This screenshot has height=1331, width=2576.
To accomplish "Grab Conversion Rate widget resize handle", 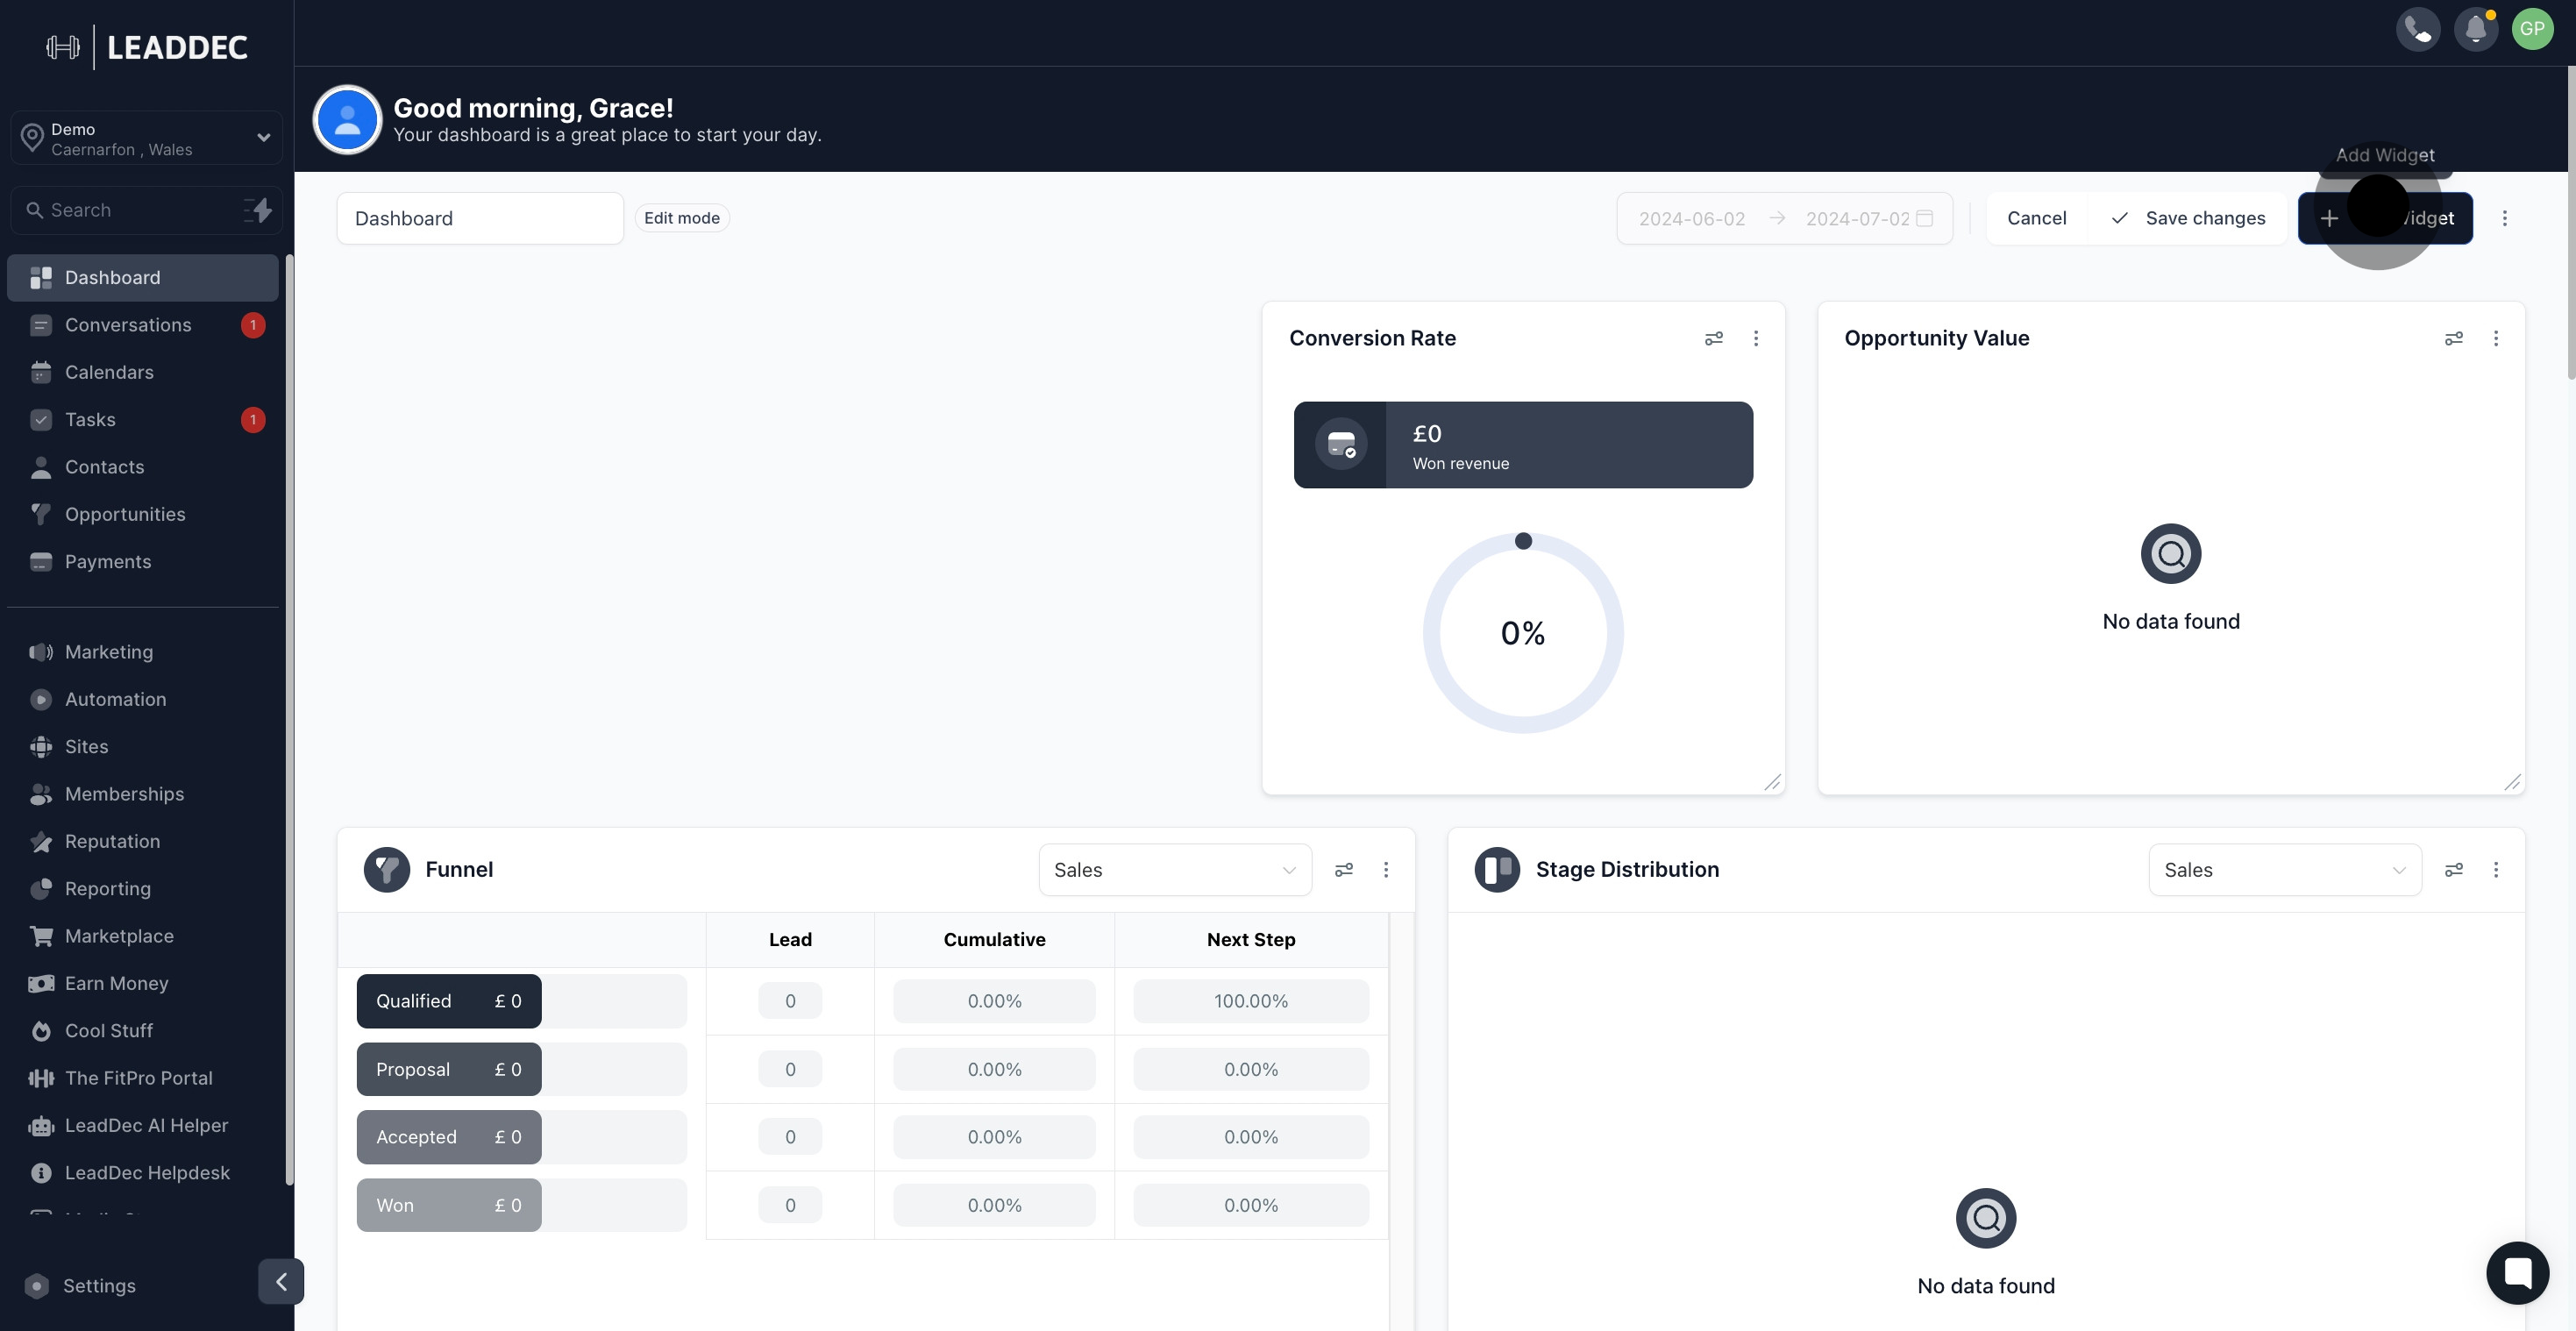I will [x=1772, y=782].
